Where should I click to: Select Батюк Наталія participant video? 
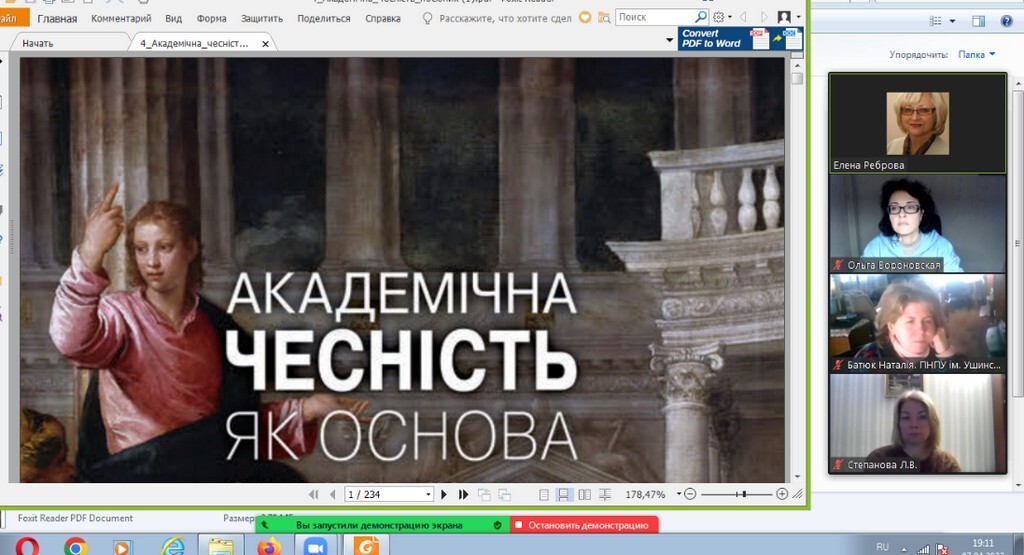(x=918, y=323)
